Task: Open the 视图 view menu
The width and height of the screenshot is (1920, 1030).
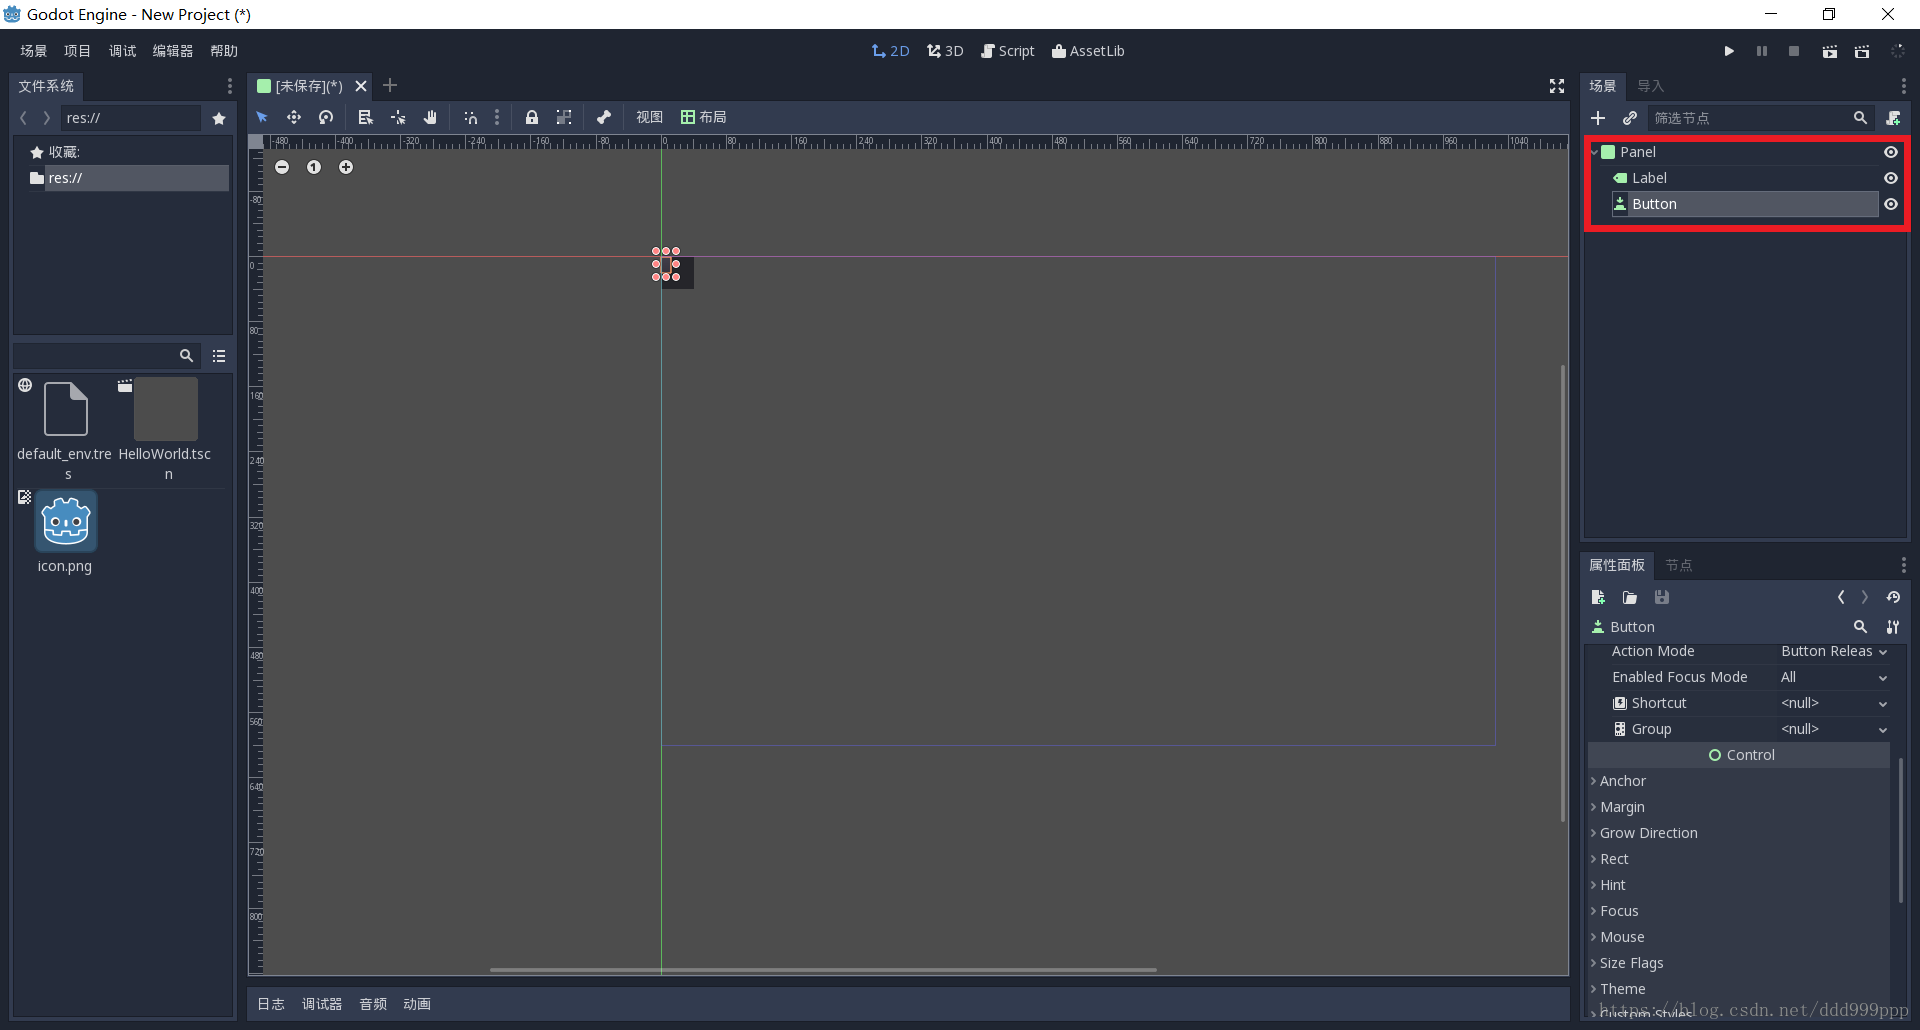Action: 649,117
